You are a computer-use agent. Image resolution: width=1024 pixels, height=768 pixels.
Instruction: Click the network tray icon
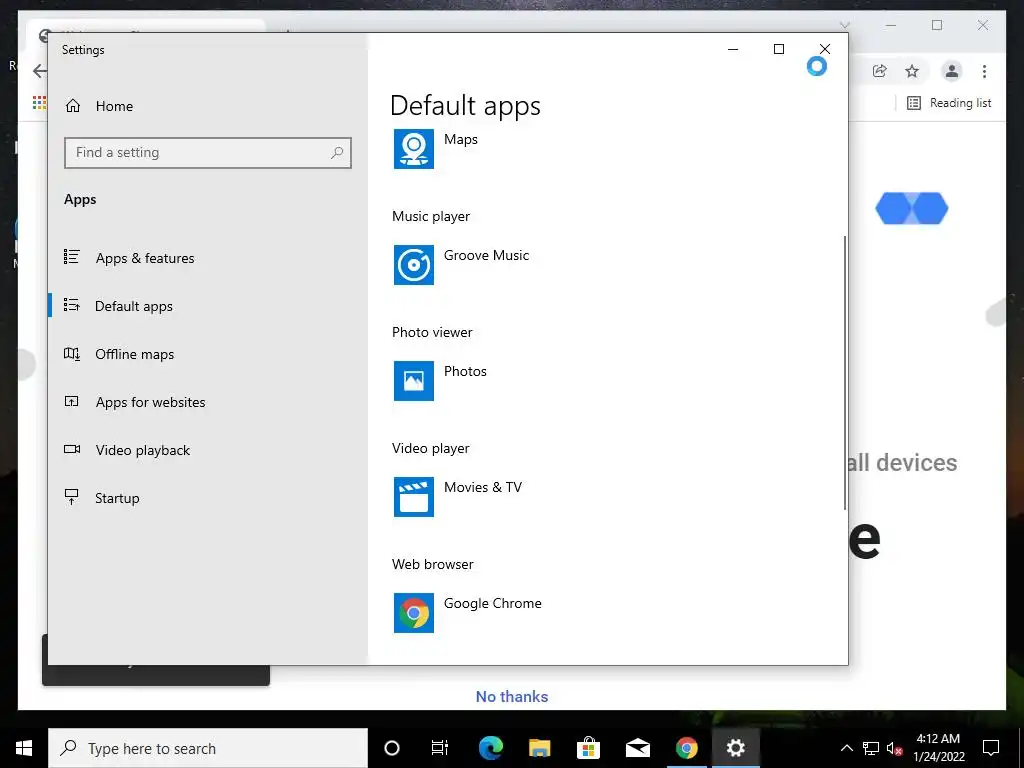click(x=871, y=748)
